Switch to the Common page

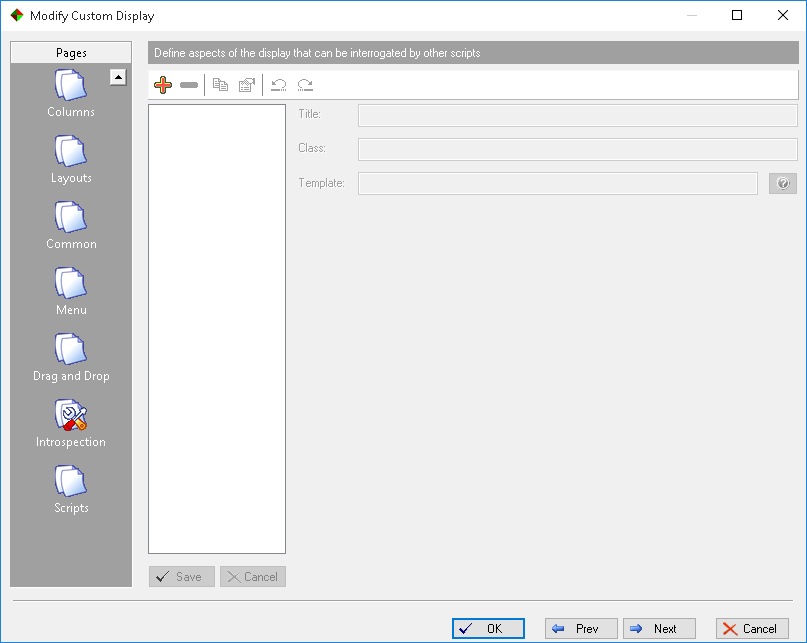pos(71,225)
